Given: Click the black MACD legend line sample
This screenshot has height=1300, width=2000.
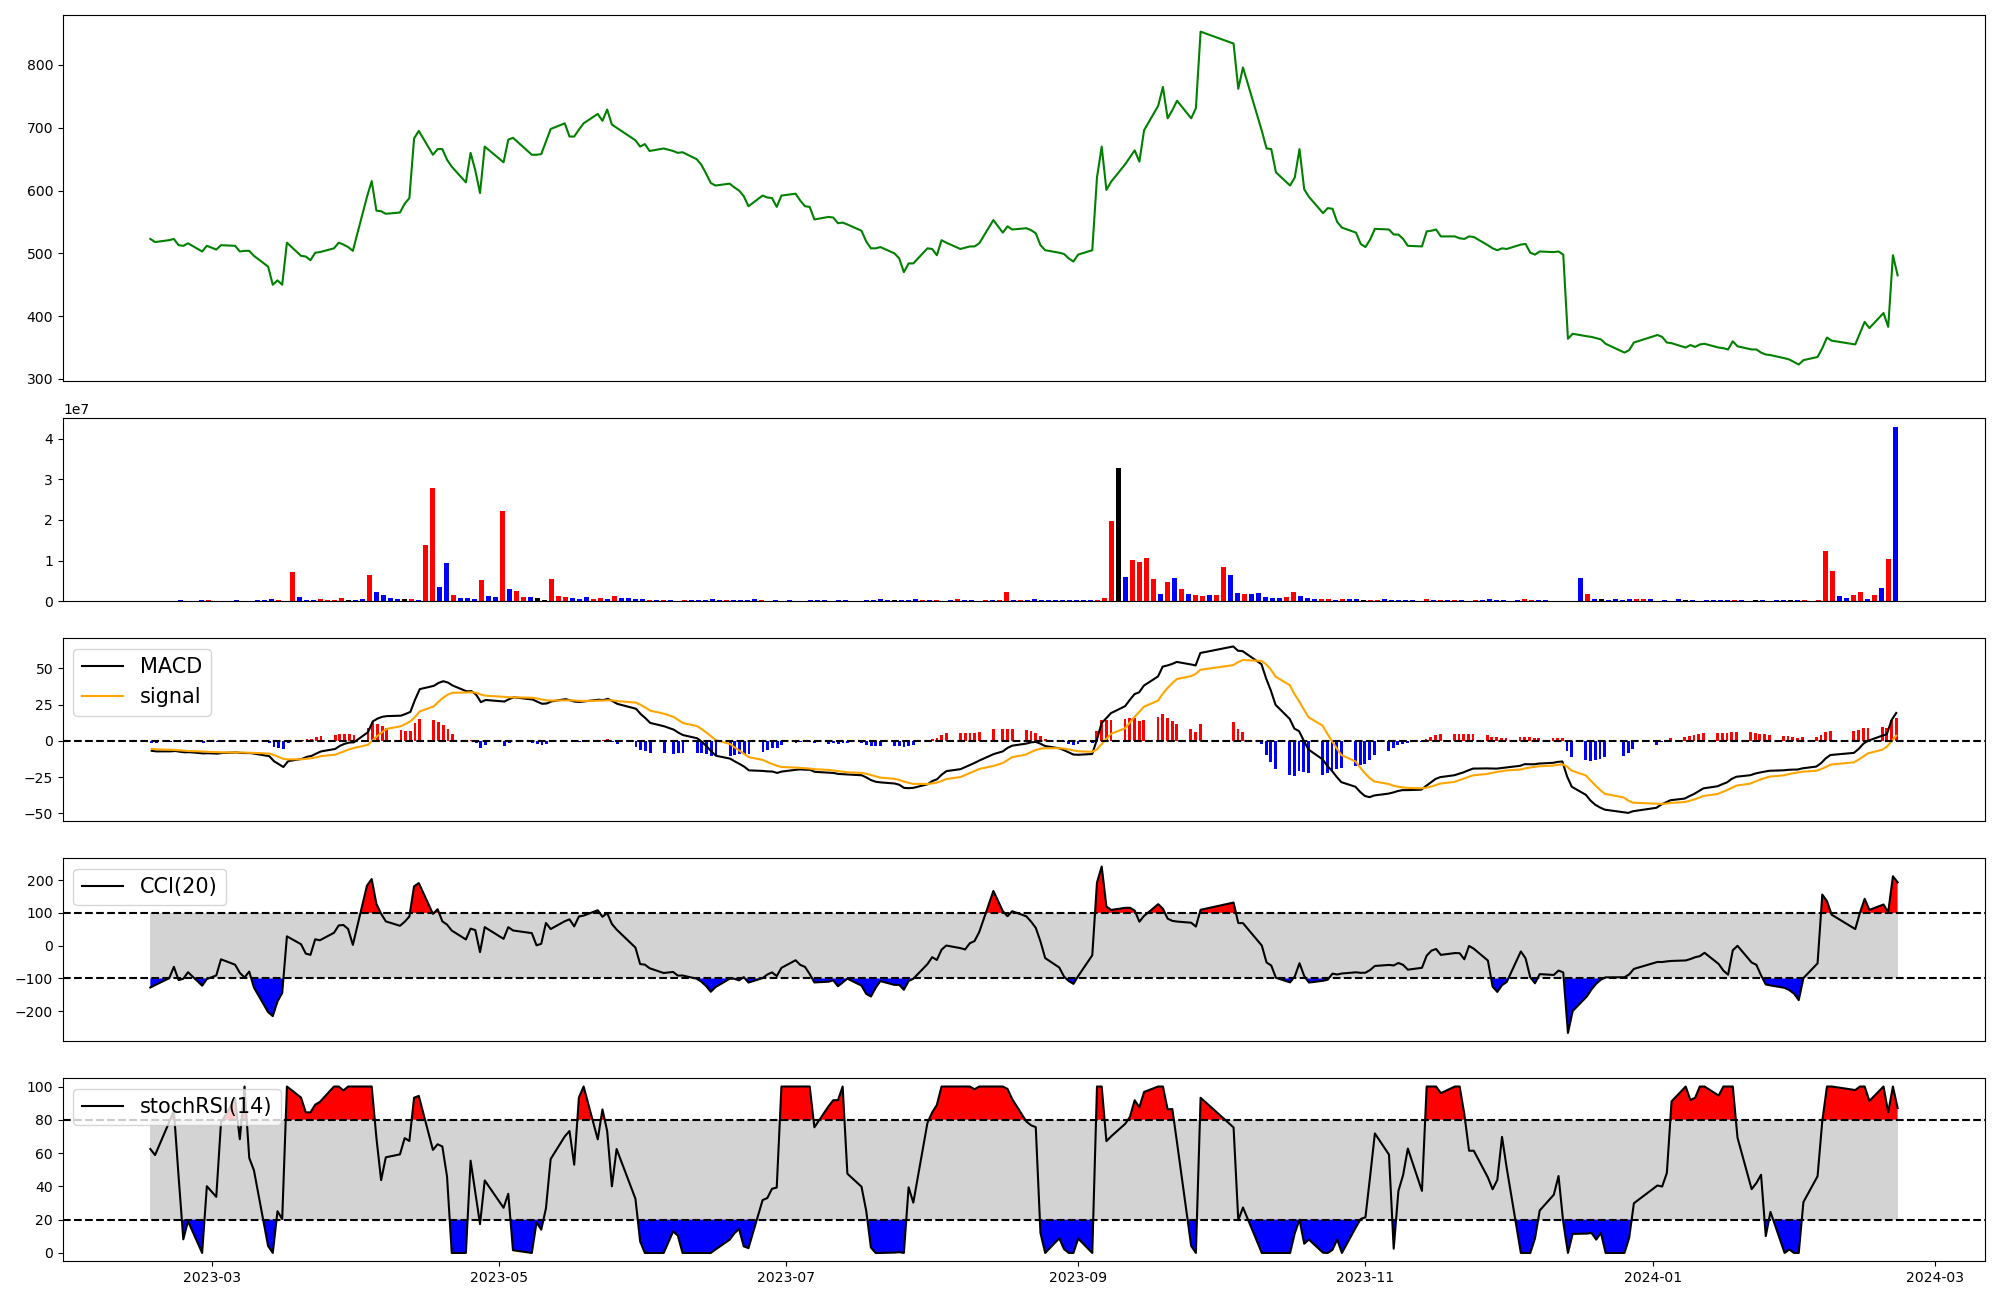Looking at the screenshot, I should pos(102,666).
